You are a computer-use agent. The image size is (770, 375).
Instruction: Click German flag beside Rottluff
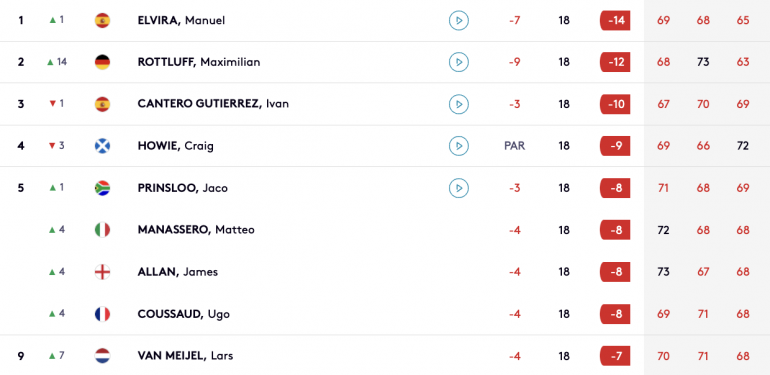click(102, 62)
